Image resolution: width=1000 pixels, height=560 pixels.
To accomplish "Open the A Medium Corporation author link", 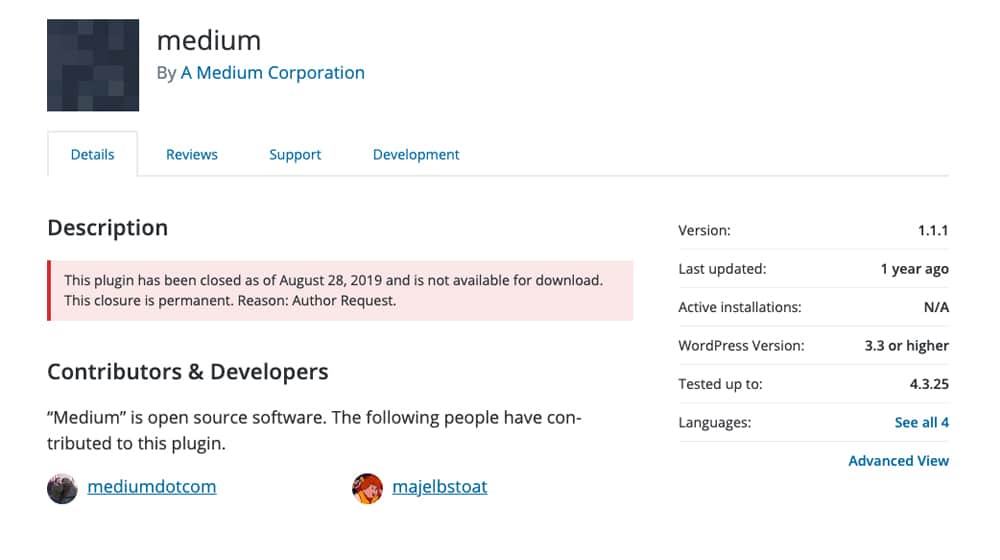I will tap(272, 73).
